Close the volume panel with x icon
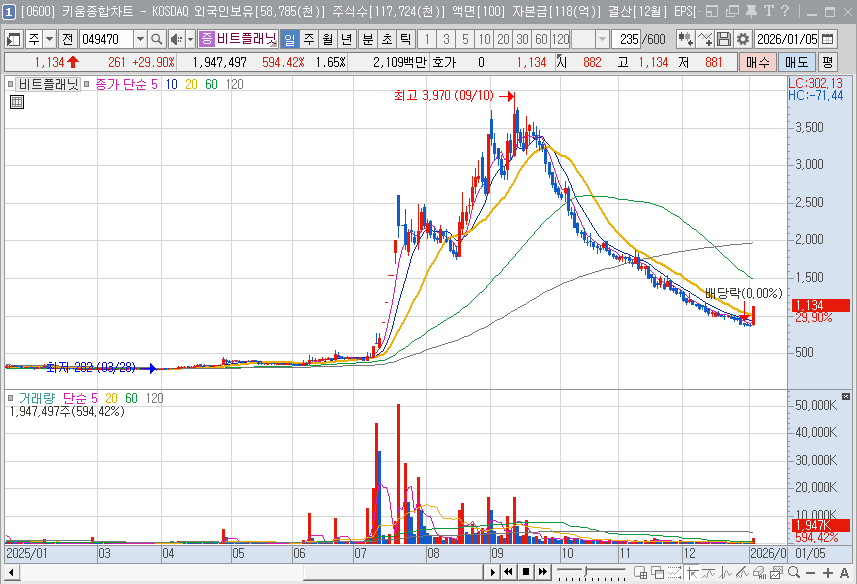Image resolution: width=857 pixels, height=584 pixels. [846, 397]
